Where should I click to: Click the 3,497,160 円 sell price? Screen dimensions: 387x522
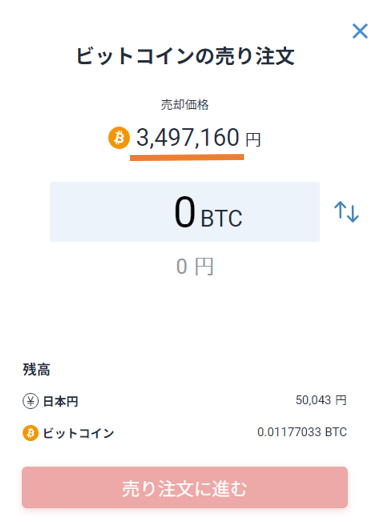click(198, 138)
